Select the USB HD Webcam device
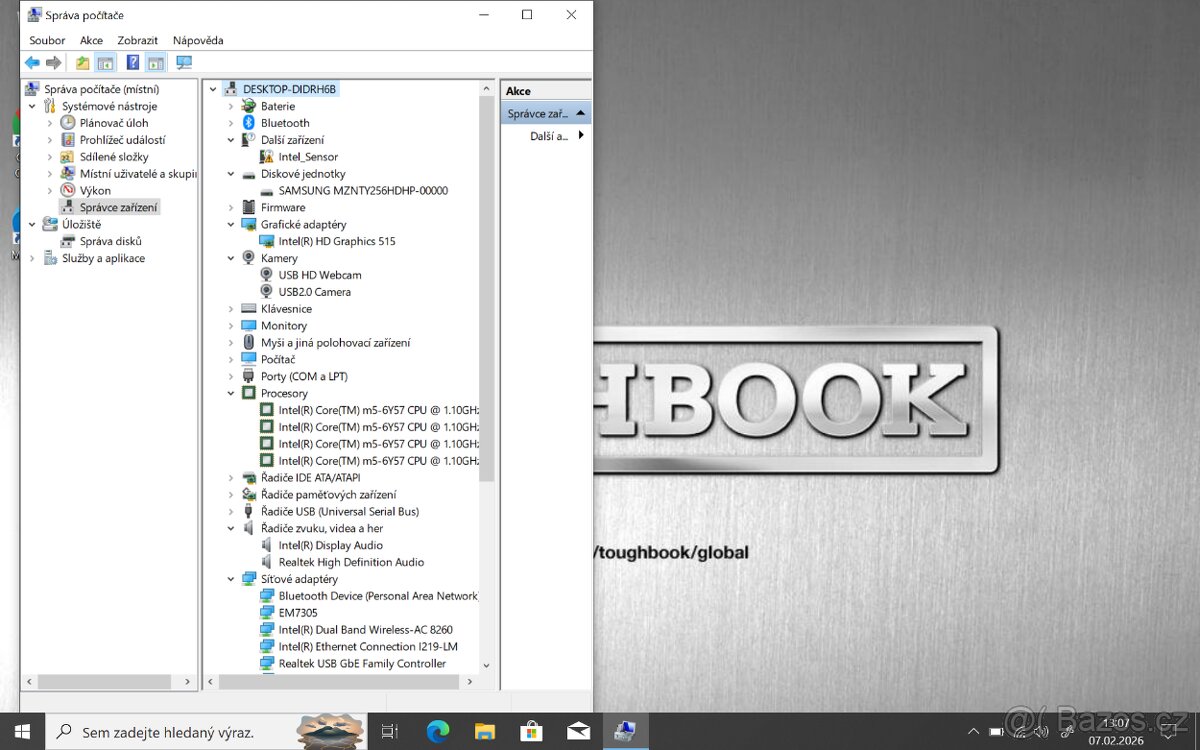Image resolution: width=1200 pixels, height=750 pixels. pos(320,274)
